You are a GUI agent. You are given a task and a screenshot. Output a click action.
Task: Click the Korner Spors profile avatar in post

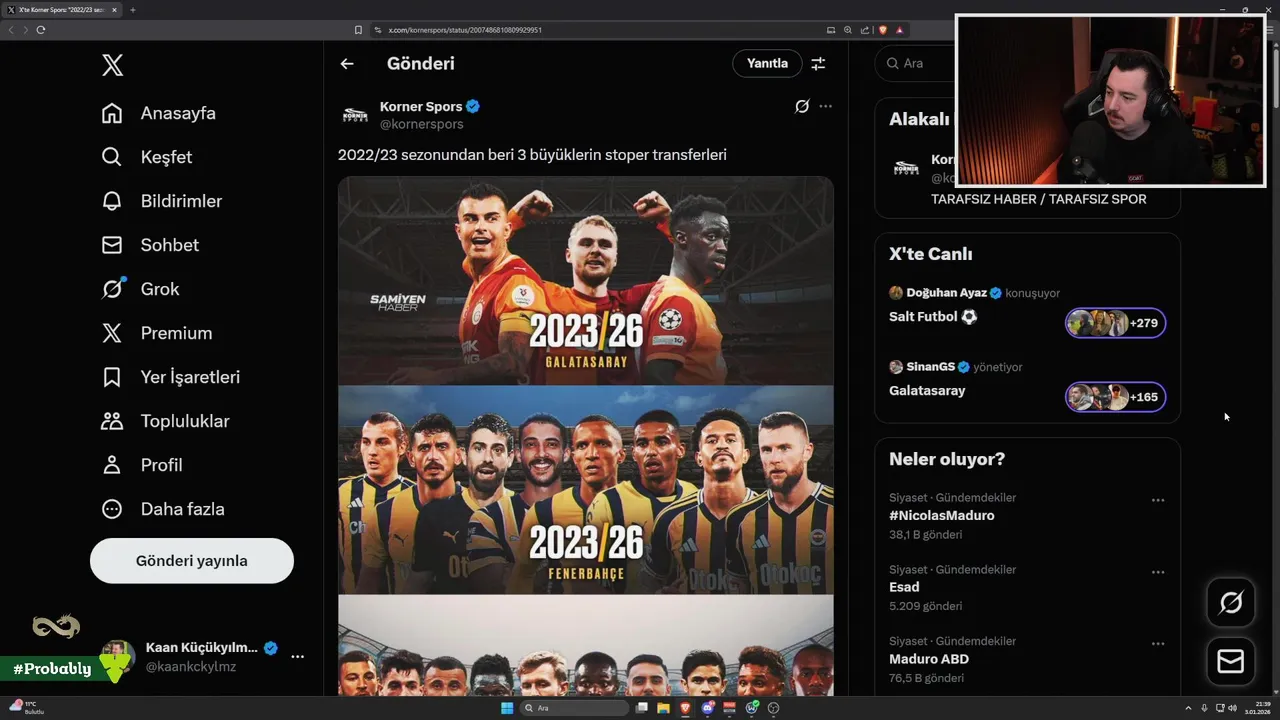click(x=355, y=115)
